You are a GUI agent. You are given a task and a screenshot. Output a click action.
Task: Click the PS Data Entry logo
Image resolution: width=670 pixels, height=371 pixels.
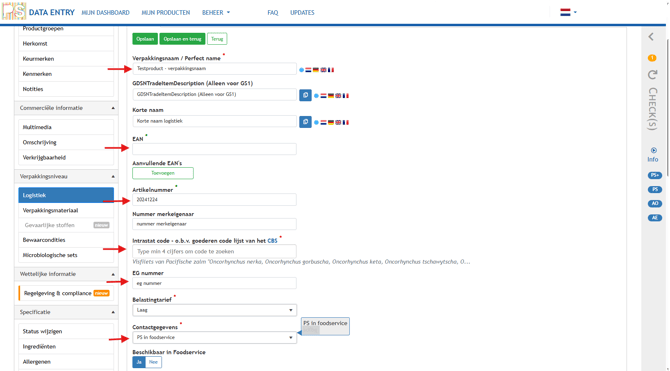(x=14, y=12)
